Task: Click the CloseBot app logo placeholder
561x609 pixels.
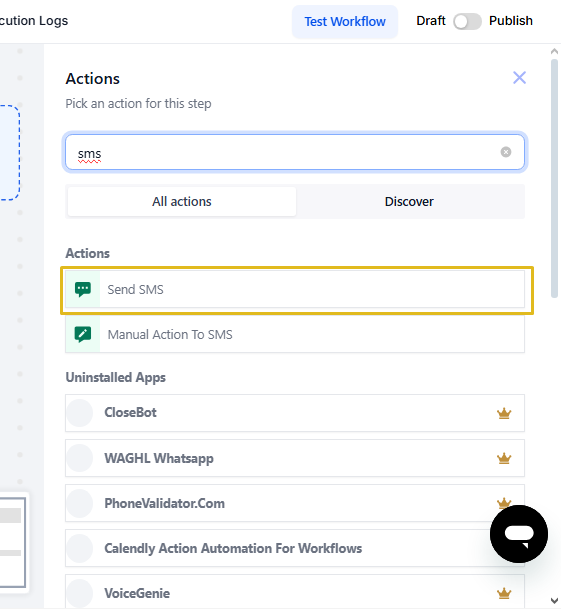Action: [80, 413]
